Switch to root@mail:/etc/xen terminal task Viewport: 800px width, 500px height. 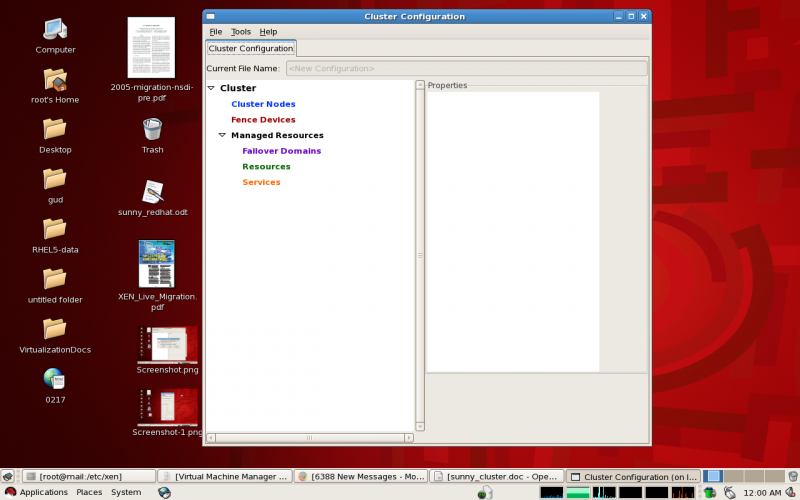pos(89,477)
